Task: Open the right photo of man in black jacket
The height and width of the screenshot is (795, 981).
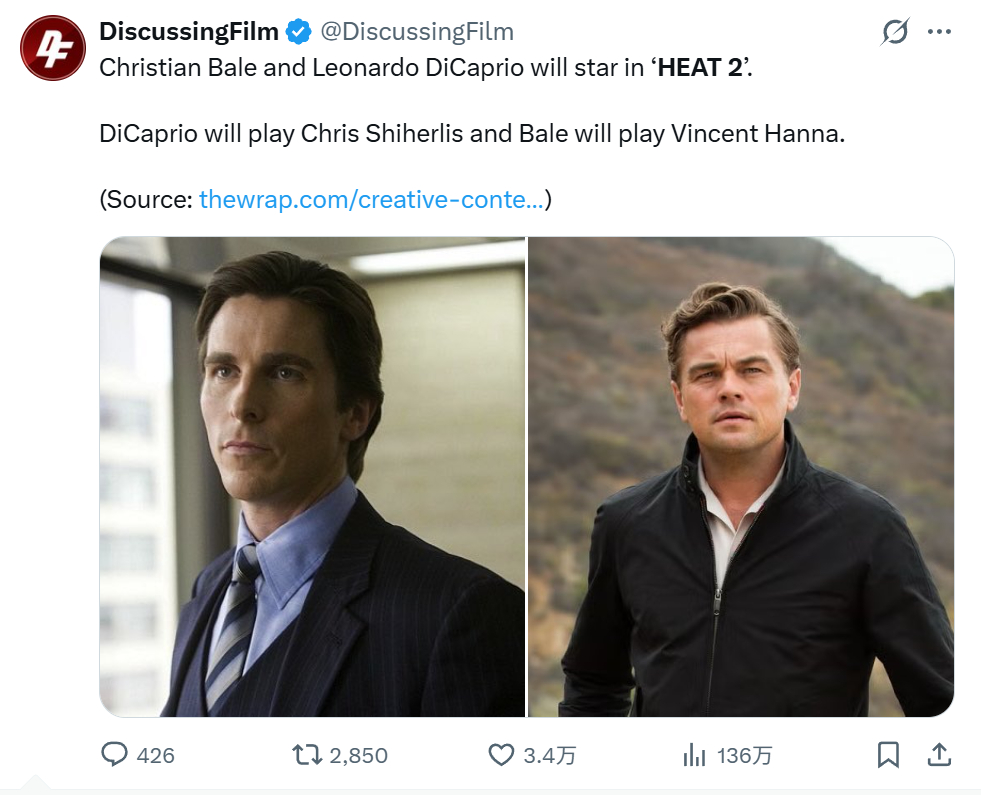Action: click(741, 477)
